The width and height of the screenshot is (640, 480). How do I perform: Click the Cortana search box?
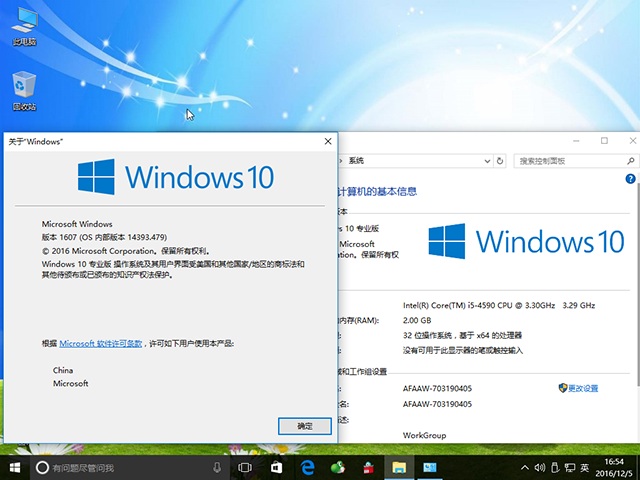click(x=120, y=467)
